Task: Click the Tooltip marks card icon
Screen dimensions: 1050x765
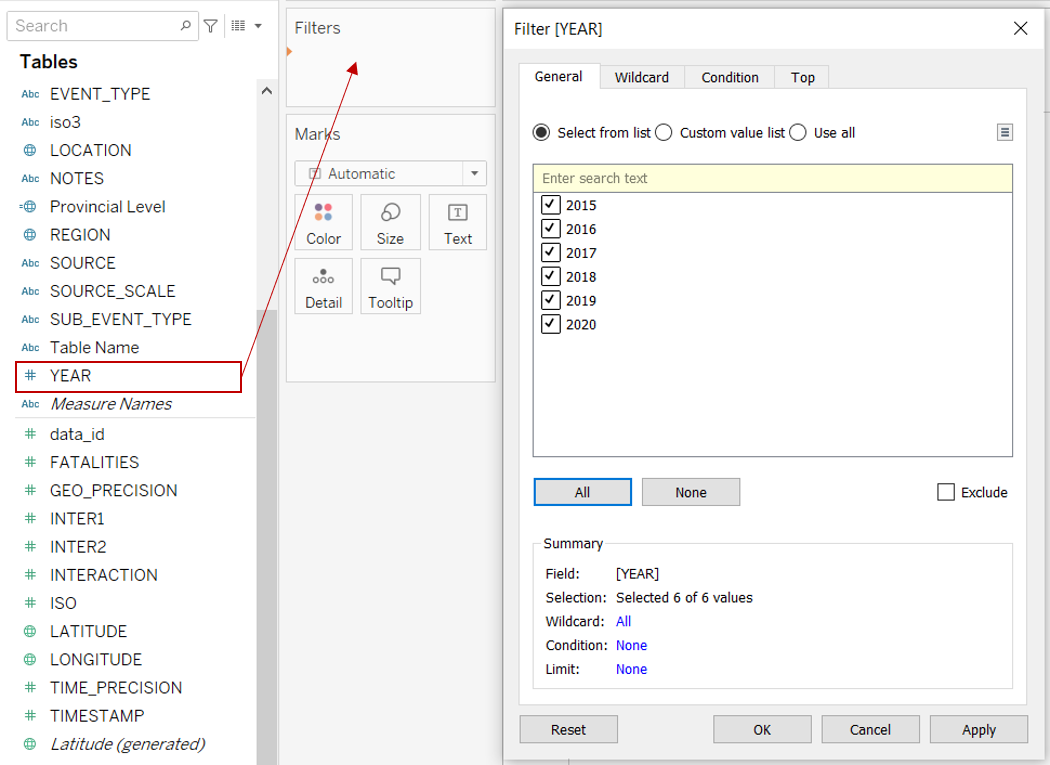Action: pos(390,277)
